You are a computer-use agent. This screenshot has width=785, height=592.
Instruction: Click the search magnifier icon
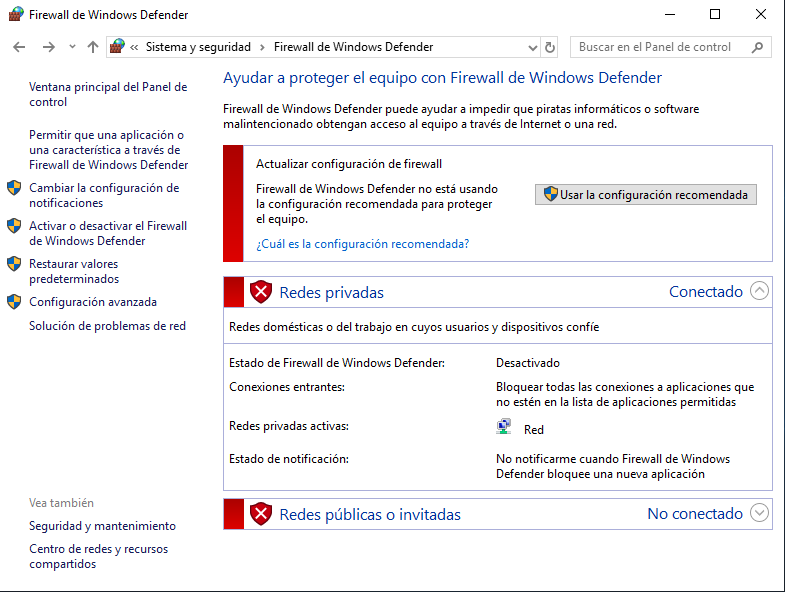[757, 47]
